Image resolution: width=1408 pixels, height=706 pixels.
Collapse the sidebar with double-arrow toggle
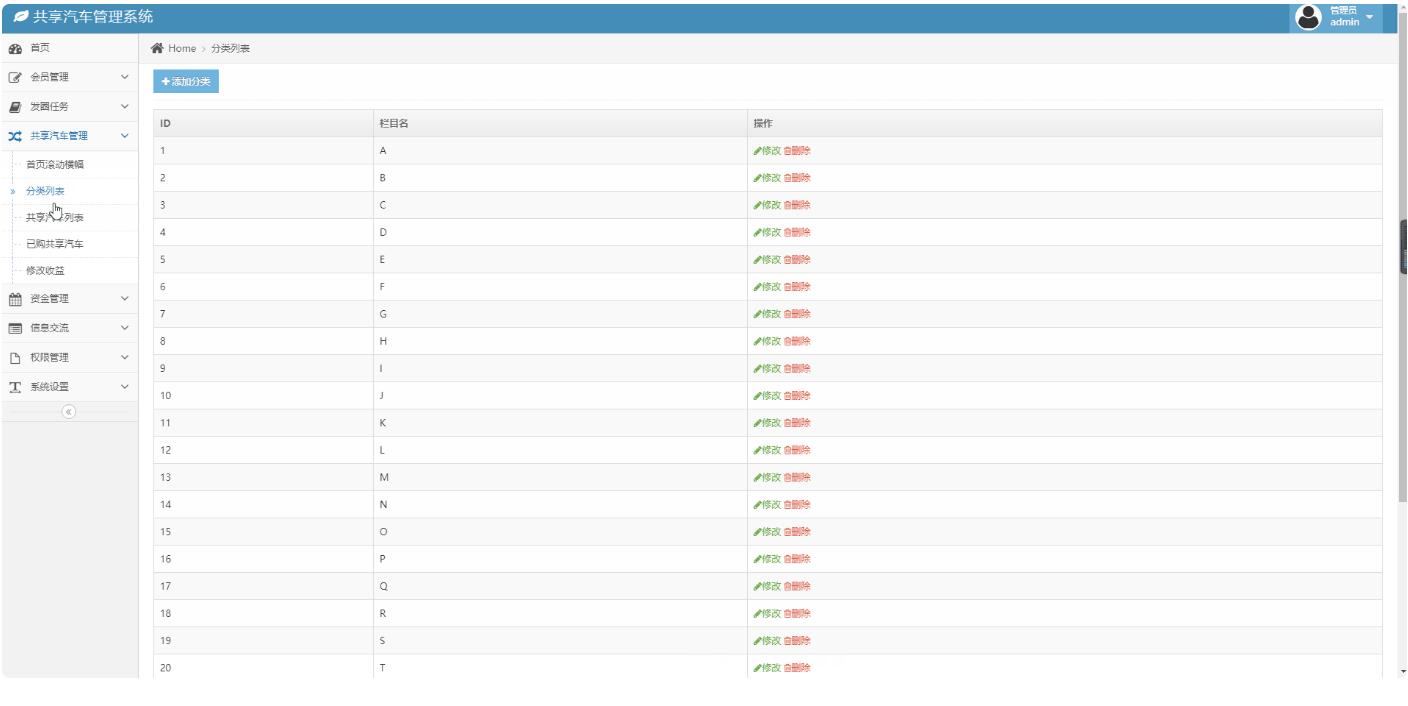coord(69,411)
